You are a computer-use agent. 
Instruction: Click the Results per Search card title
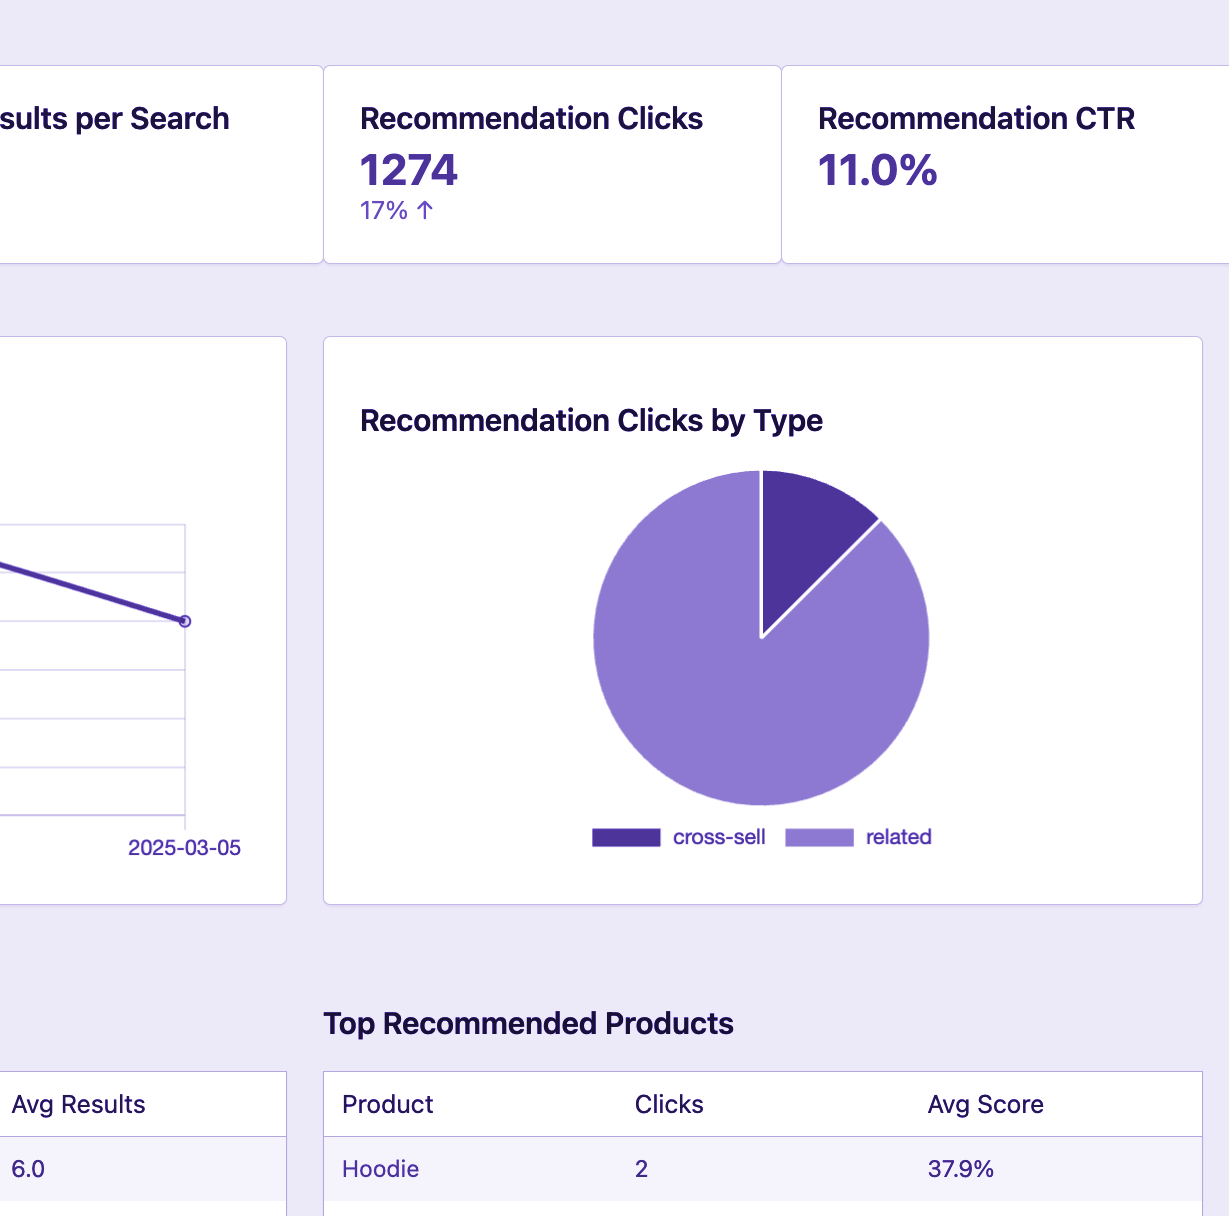pyautogui.click(x=114, y=118)
